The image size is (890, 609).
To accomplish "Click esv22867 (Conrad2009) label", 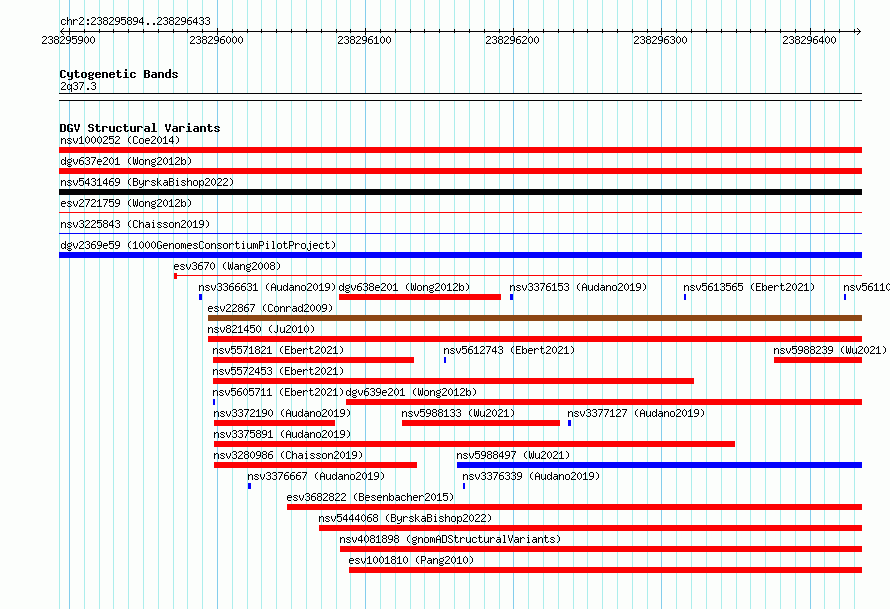I will click(x=270, y=308).
